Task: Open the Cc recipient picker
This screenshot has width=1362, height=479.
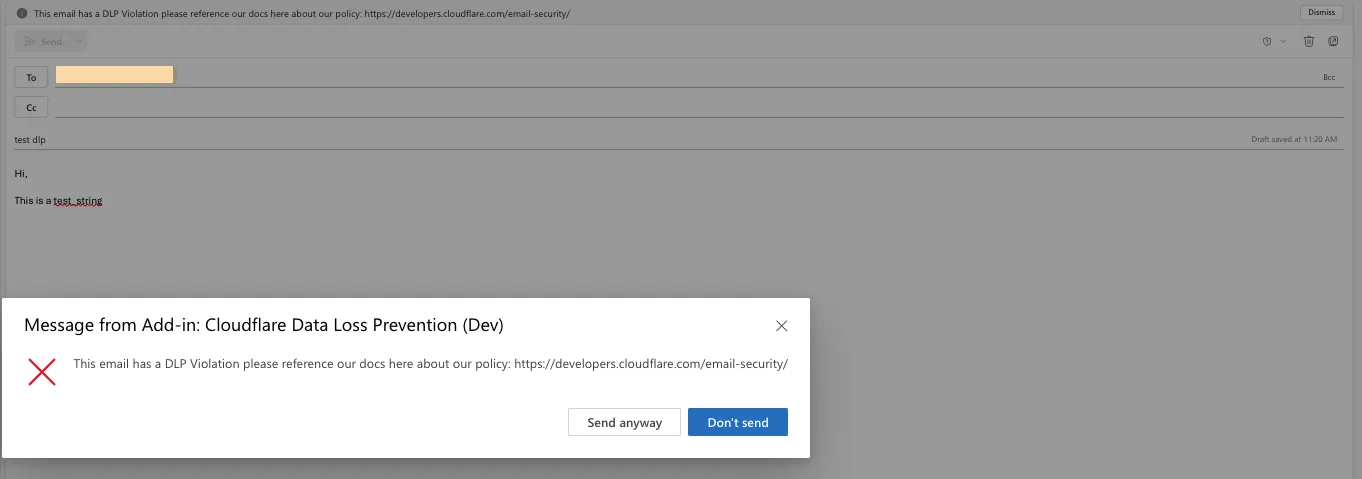Action: [31, 107]
